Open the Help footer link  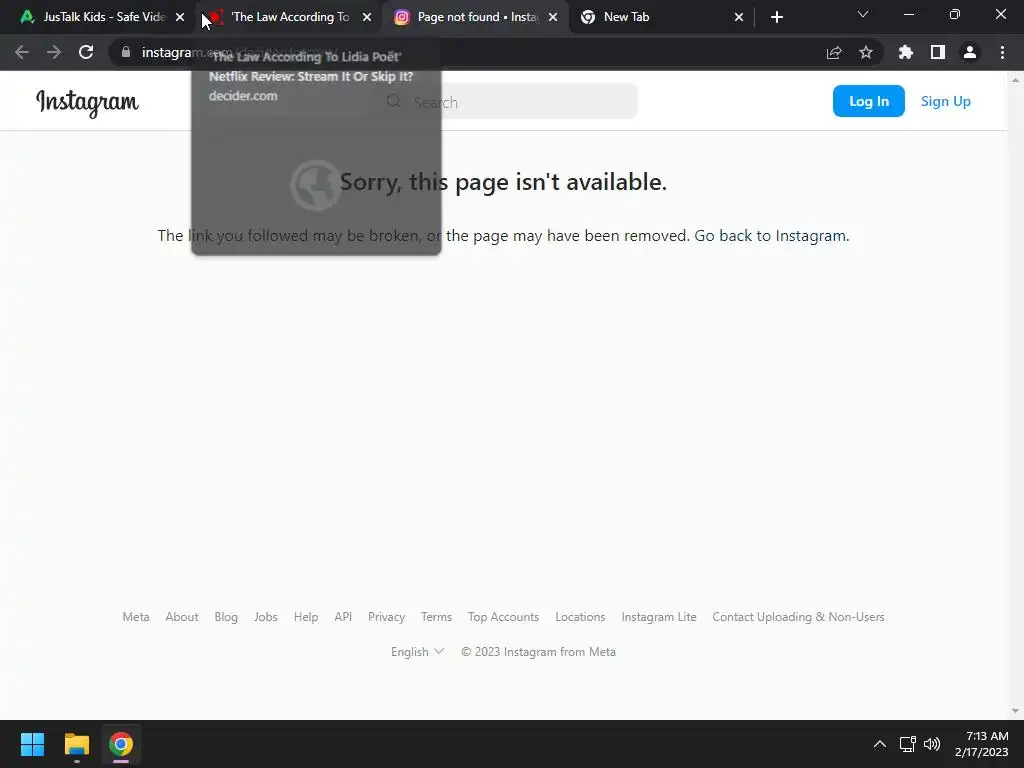coord(306,617)
